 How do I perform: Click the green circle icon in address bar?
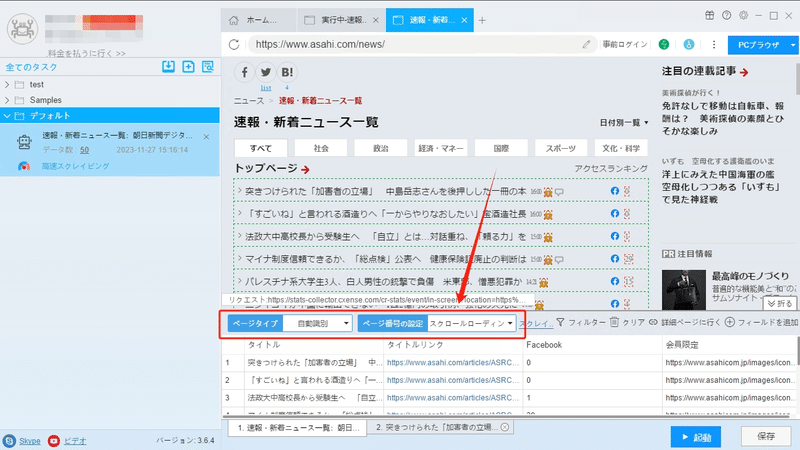click(664, 44)
